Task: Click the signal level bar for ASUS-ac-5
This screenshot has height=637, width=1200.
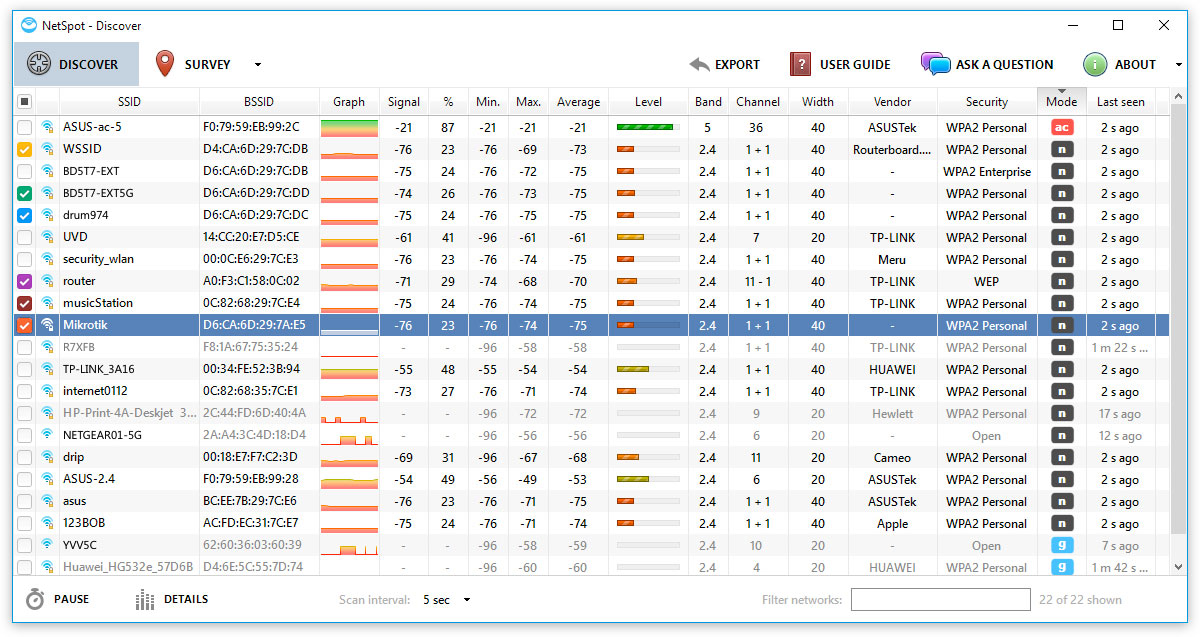Action: tap(648, 127)
